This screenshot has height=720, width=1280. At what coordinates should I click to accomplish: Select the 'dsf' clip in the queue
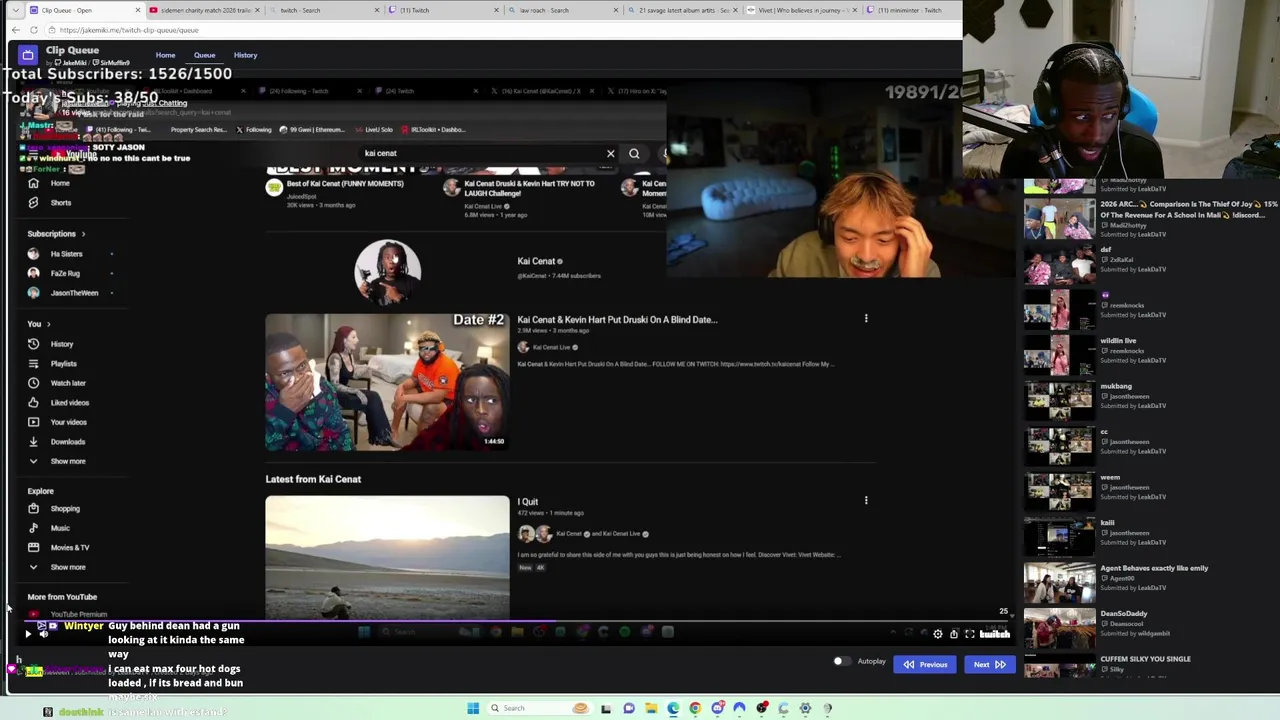1150,264
